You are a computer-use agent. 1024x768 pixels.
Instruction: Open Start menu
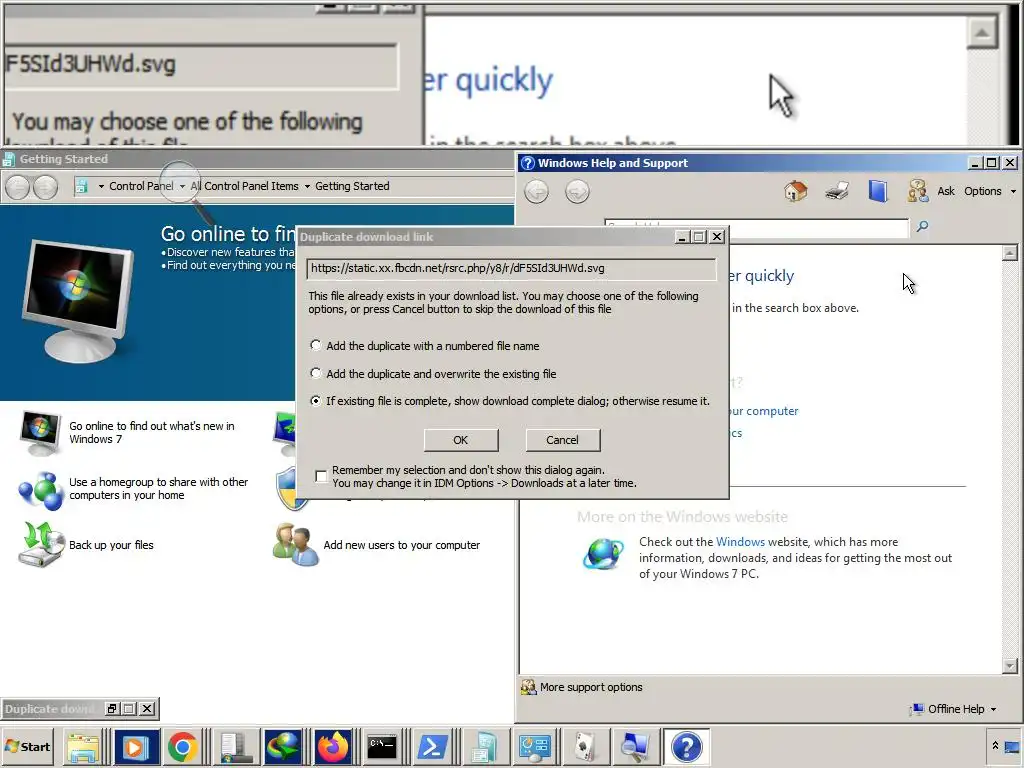pos(28,747)
